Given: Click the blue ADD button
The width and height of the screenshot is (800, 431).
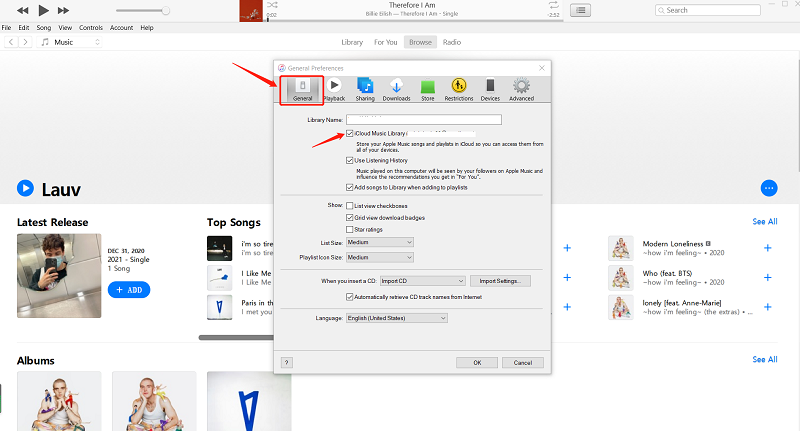Looking at the screenshot, I should click(x=129, y=290).
